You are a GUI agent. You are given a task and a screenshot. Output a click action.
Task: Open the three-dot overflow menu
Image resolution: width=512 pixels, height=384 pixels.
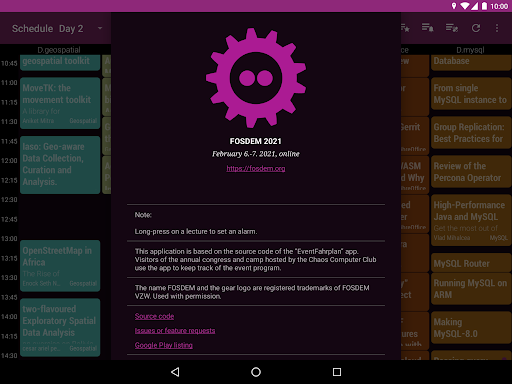coord(497,28)
